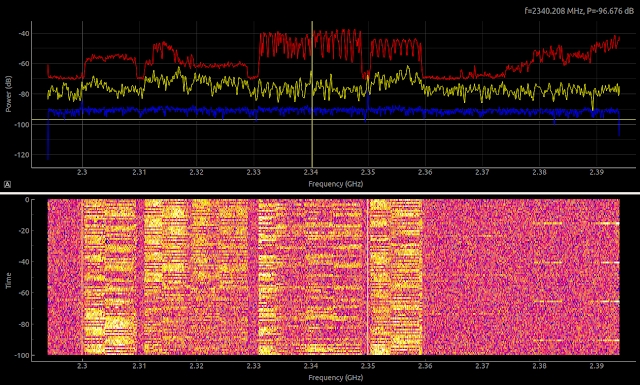
Task: Click the spectrum plot 'Frequency (GHz)' axis label
Action: (x=336, y=184)
